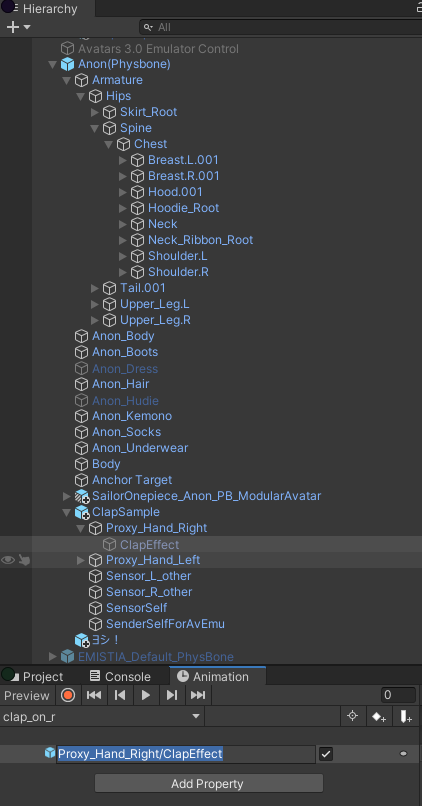Image resolution: width=422 pixels, height=806 pixels.
Task: Toggle the ClapEffect property checkbox
Action: (326, 754)
